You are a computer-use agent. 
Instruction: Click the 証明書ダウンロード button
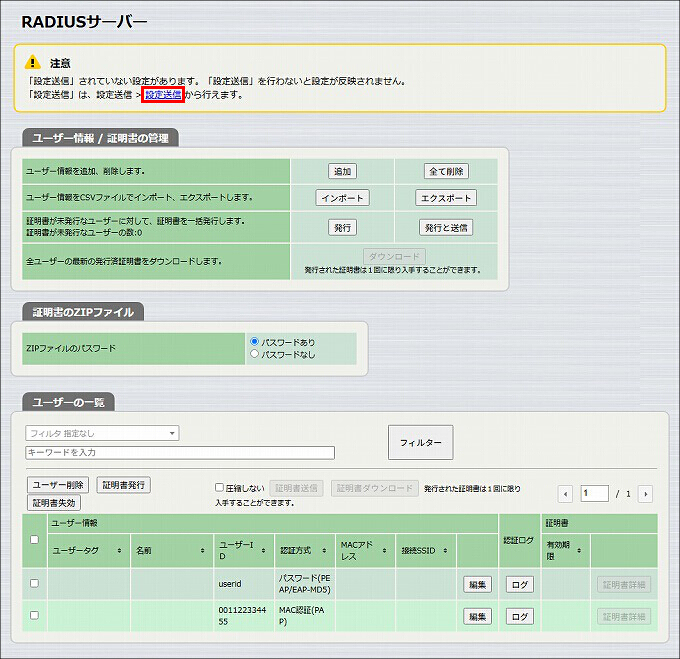(x=375, y=488)
